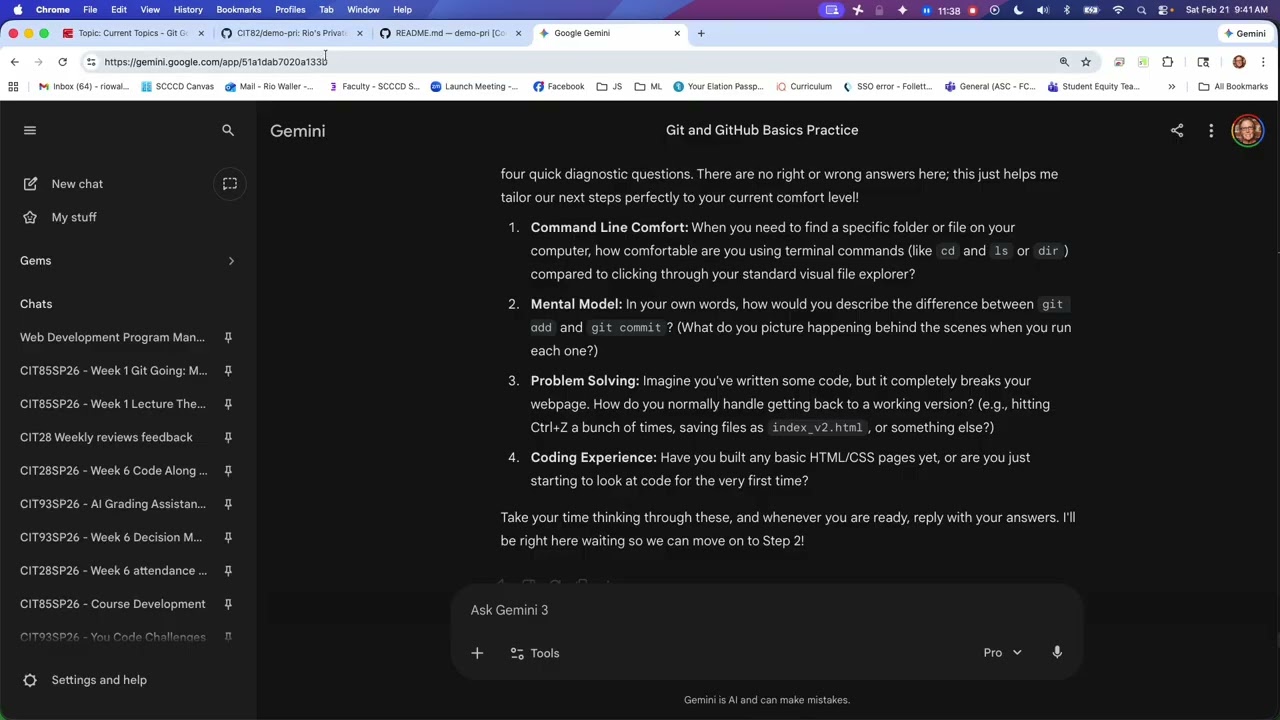Unpin CIT28SP26 Week 6 attendance pin
This screenshot has width=1280, height=720.
(x=228, y=571)
